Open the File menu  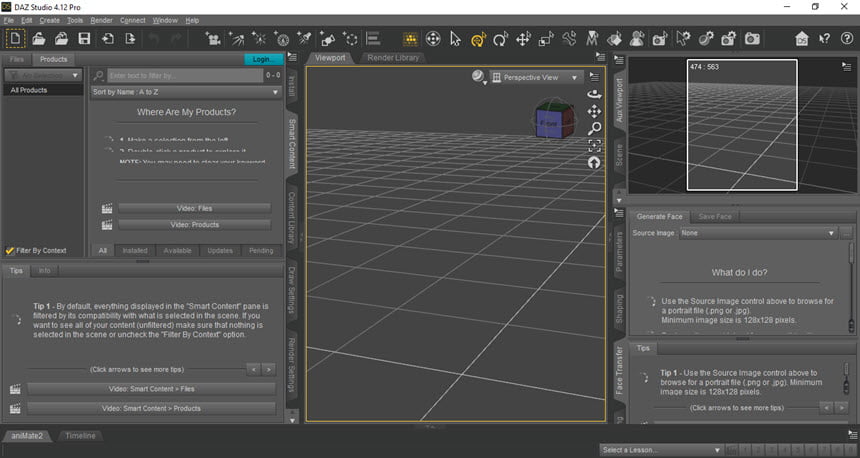tap(9, 20)
